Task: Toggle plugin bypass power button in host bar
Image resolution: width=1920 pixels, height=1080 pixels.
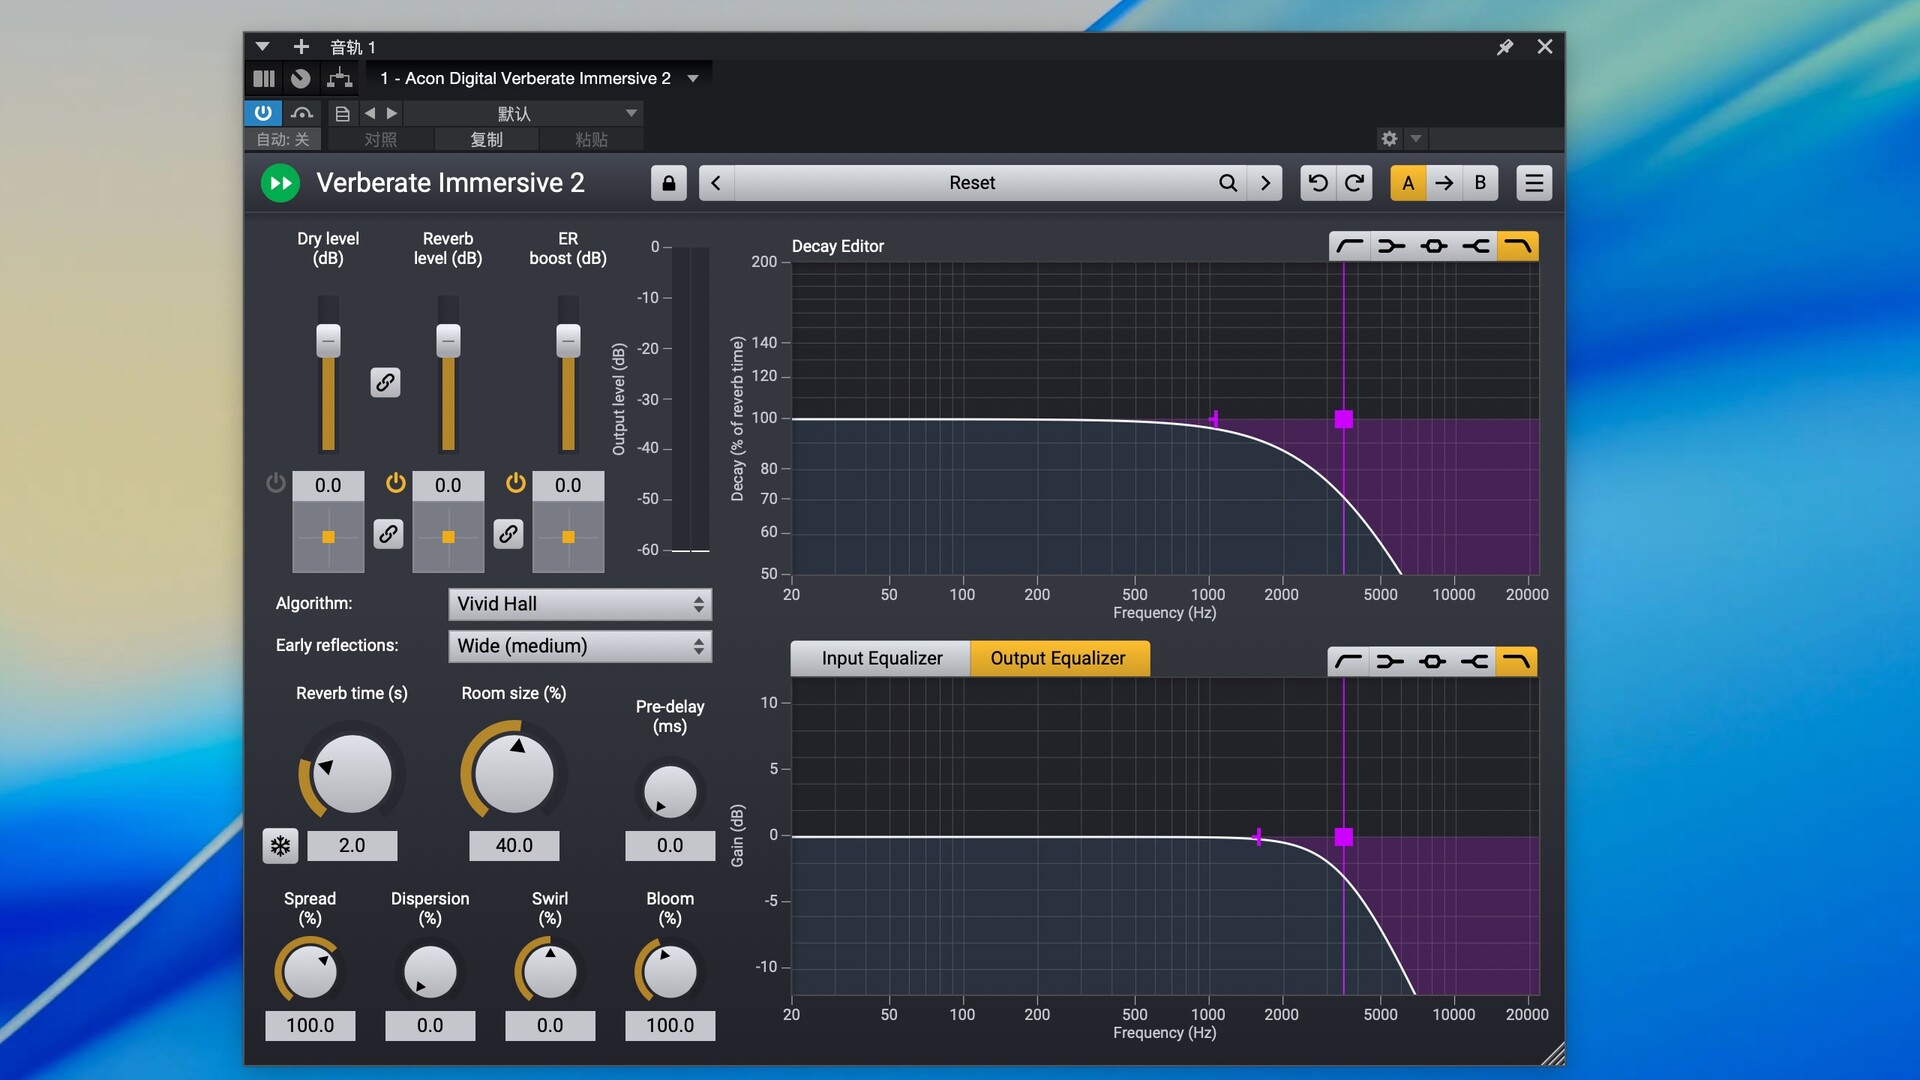Action: [x=263, y=113]
